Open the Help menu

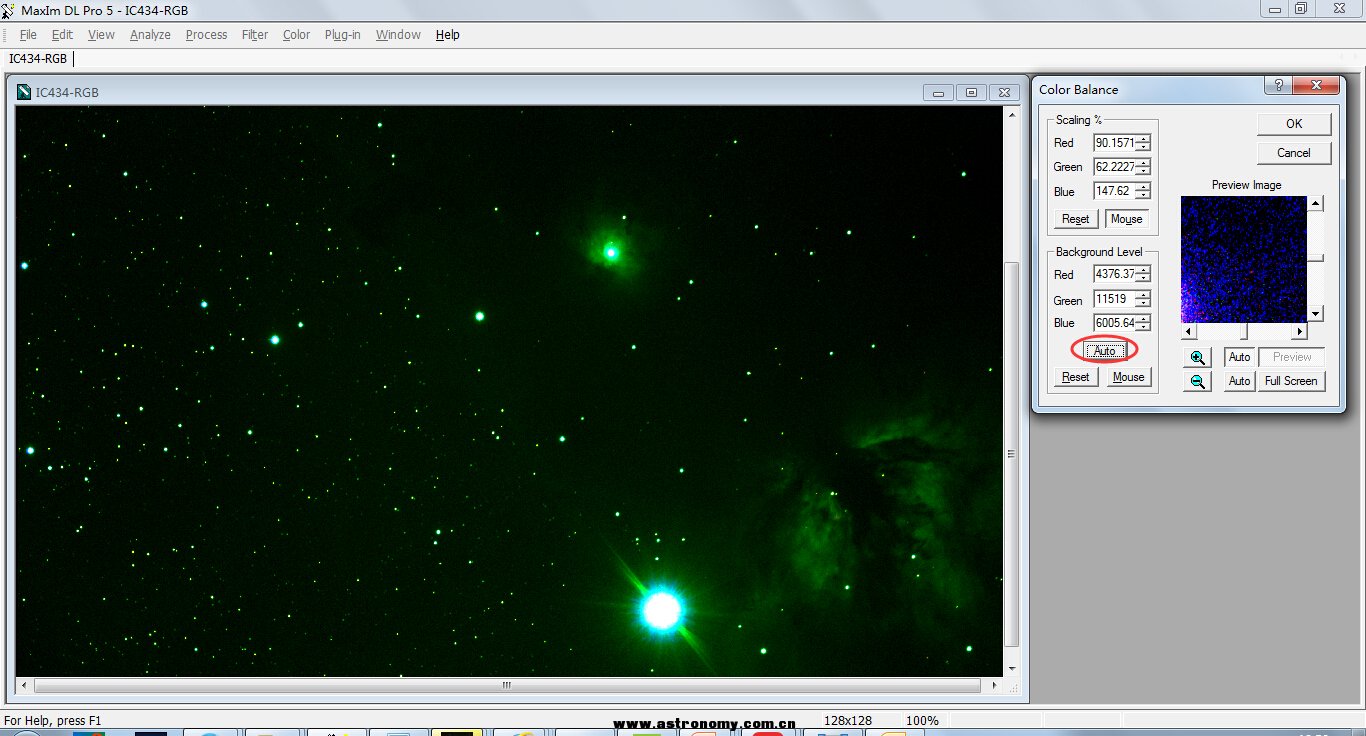[x=447, y=34]
